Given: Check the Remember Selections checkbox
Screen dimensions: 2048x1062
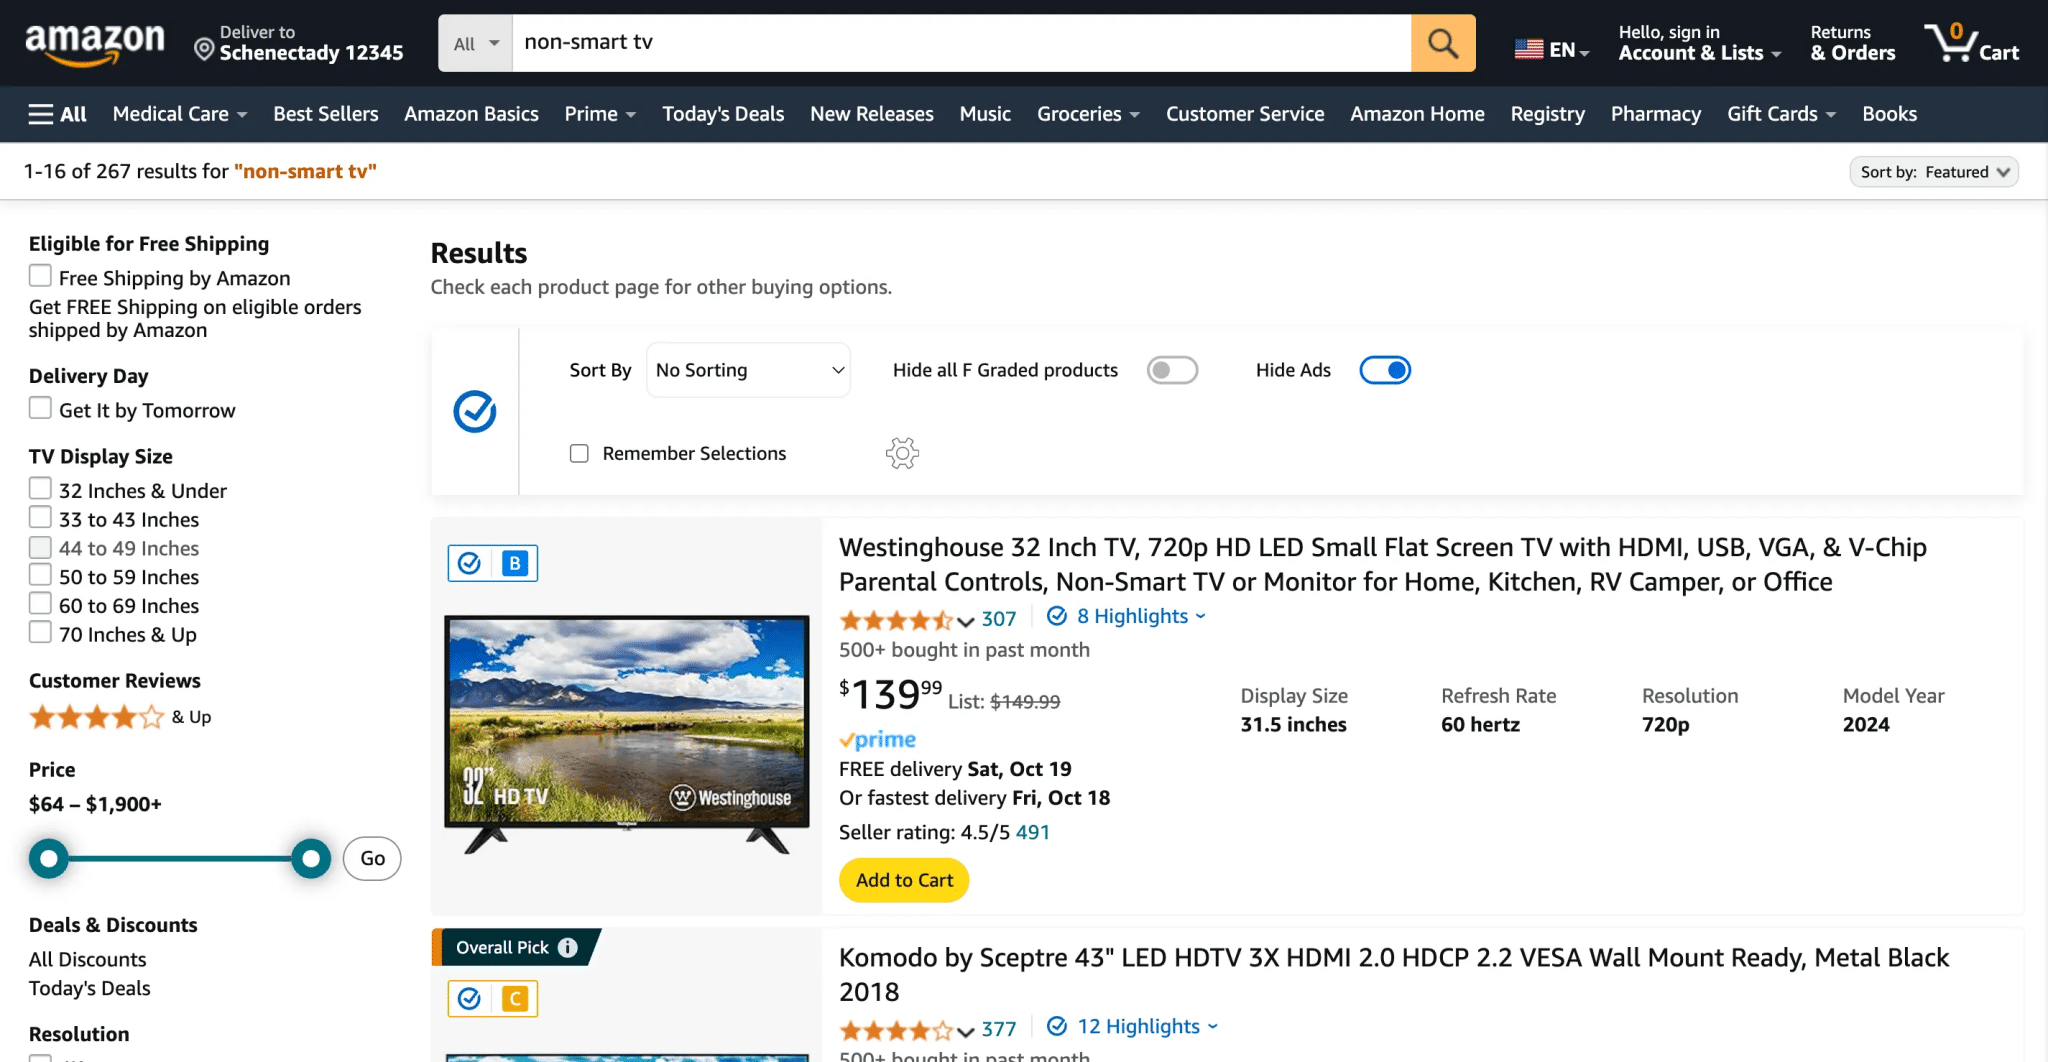Looking at the screenshot, I should point(579,453).
